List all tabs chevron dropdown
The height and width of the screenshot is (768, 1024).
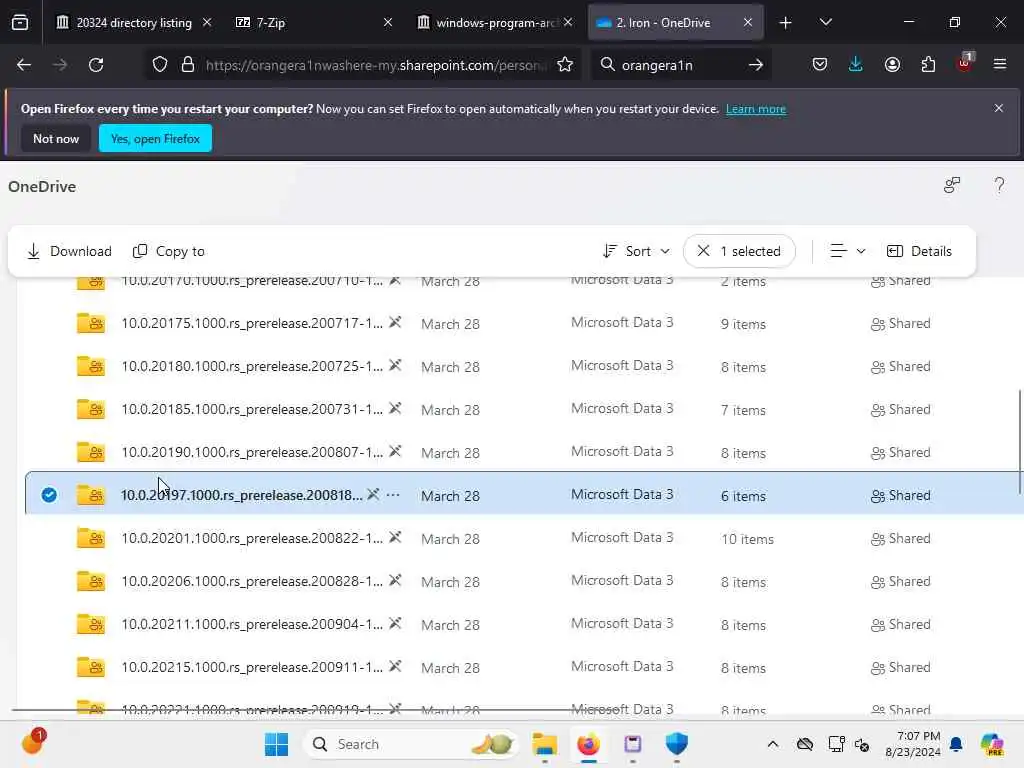[825, 22]
